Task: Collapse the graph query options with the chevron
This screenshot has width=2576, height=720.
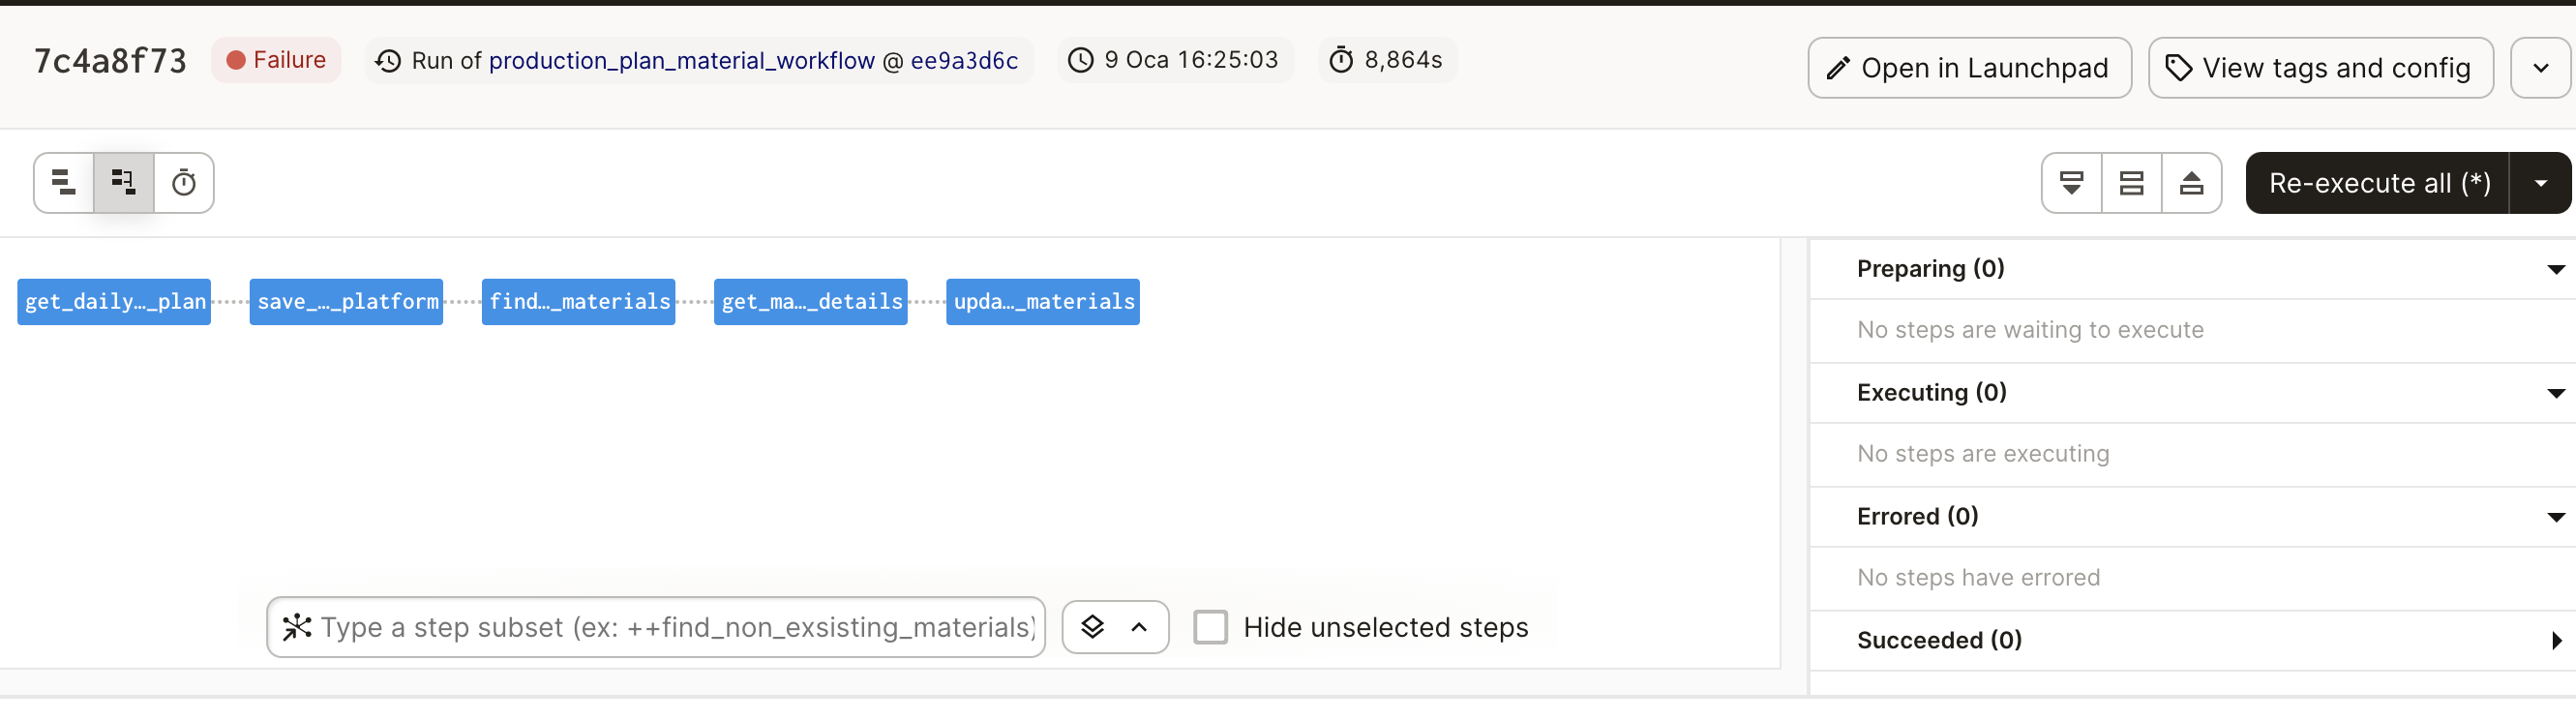Action: pos(1140,627)
